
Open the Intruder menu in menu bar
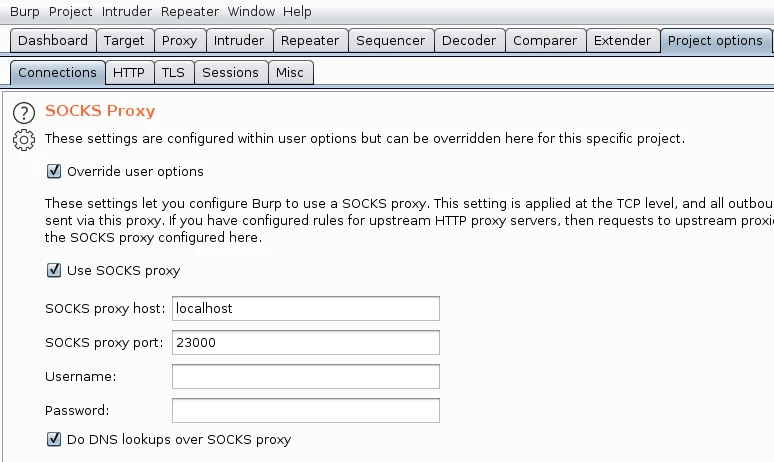click(127, 11)
